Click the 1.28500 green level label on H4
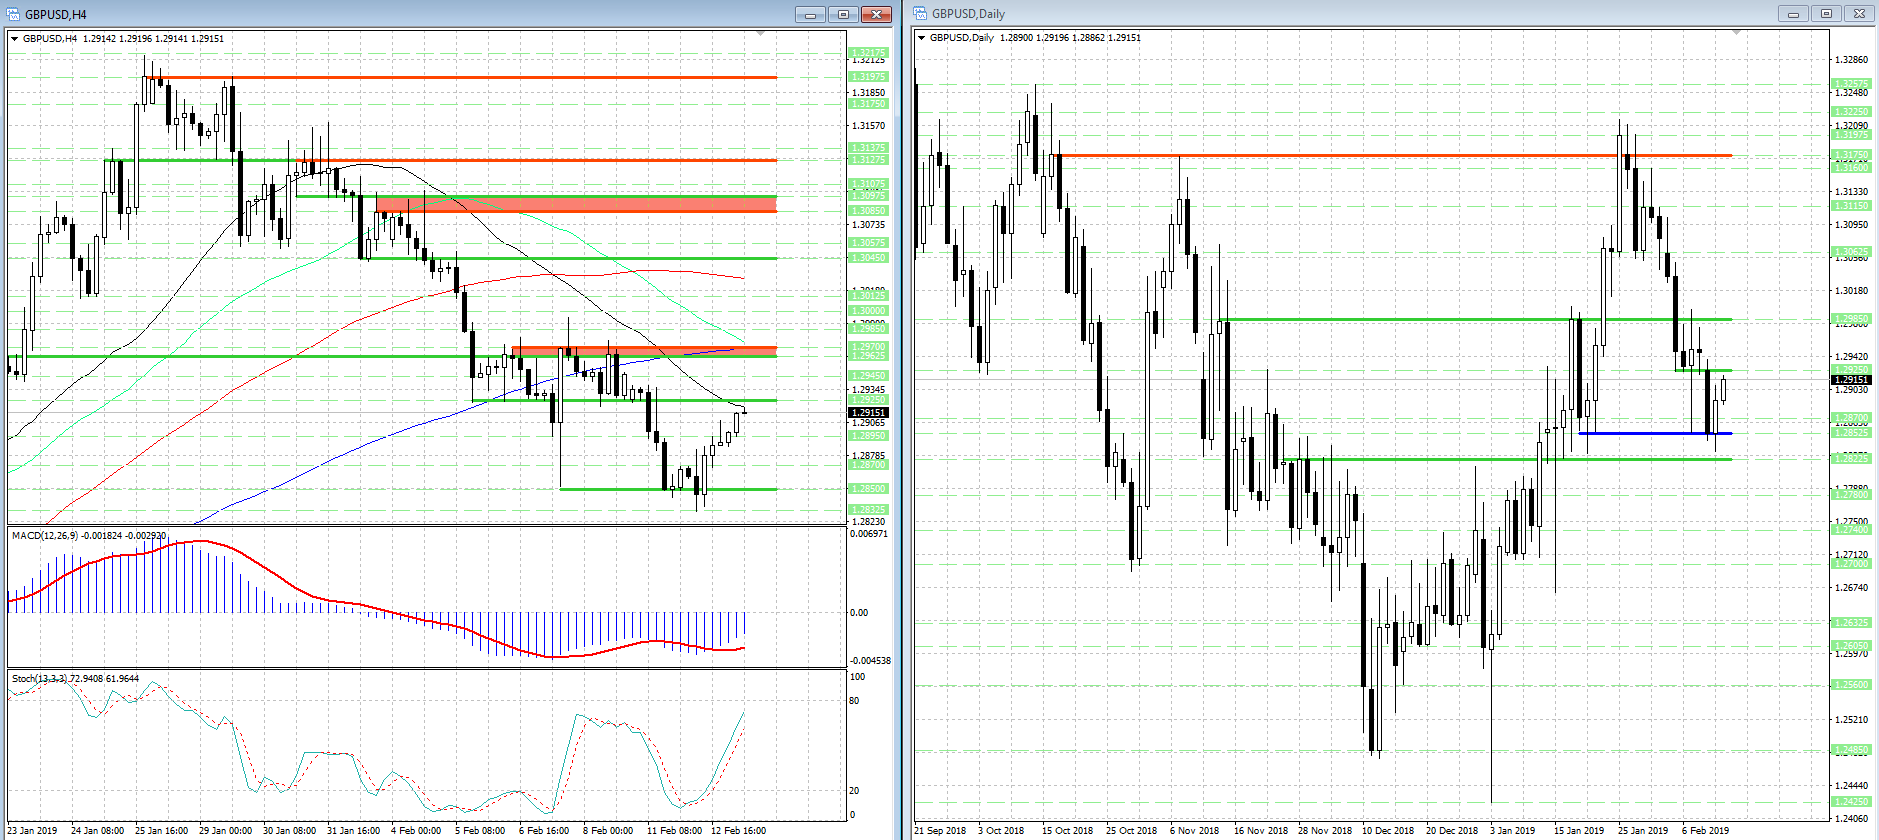Image resolution: width=1879 pixels, height=840 pixels. pyautogui.click(x=867, y=489)
